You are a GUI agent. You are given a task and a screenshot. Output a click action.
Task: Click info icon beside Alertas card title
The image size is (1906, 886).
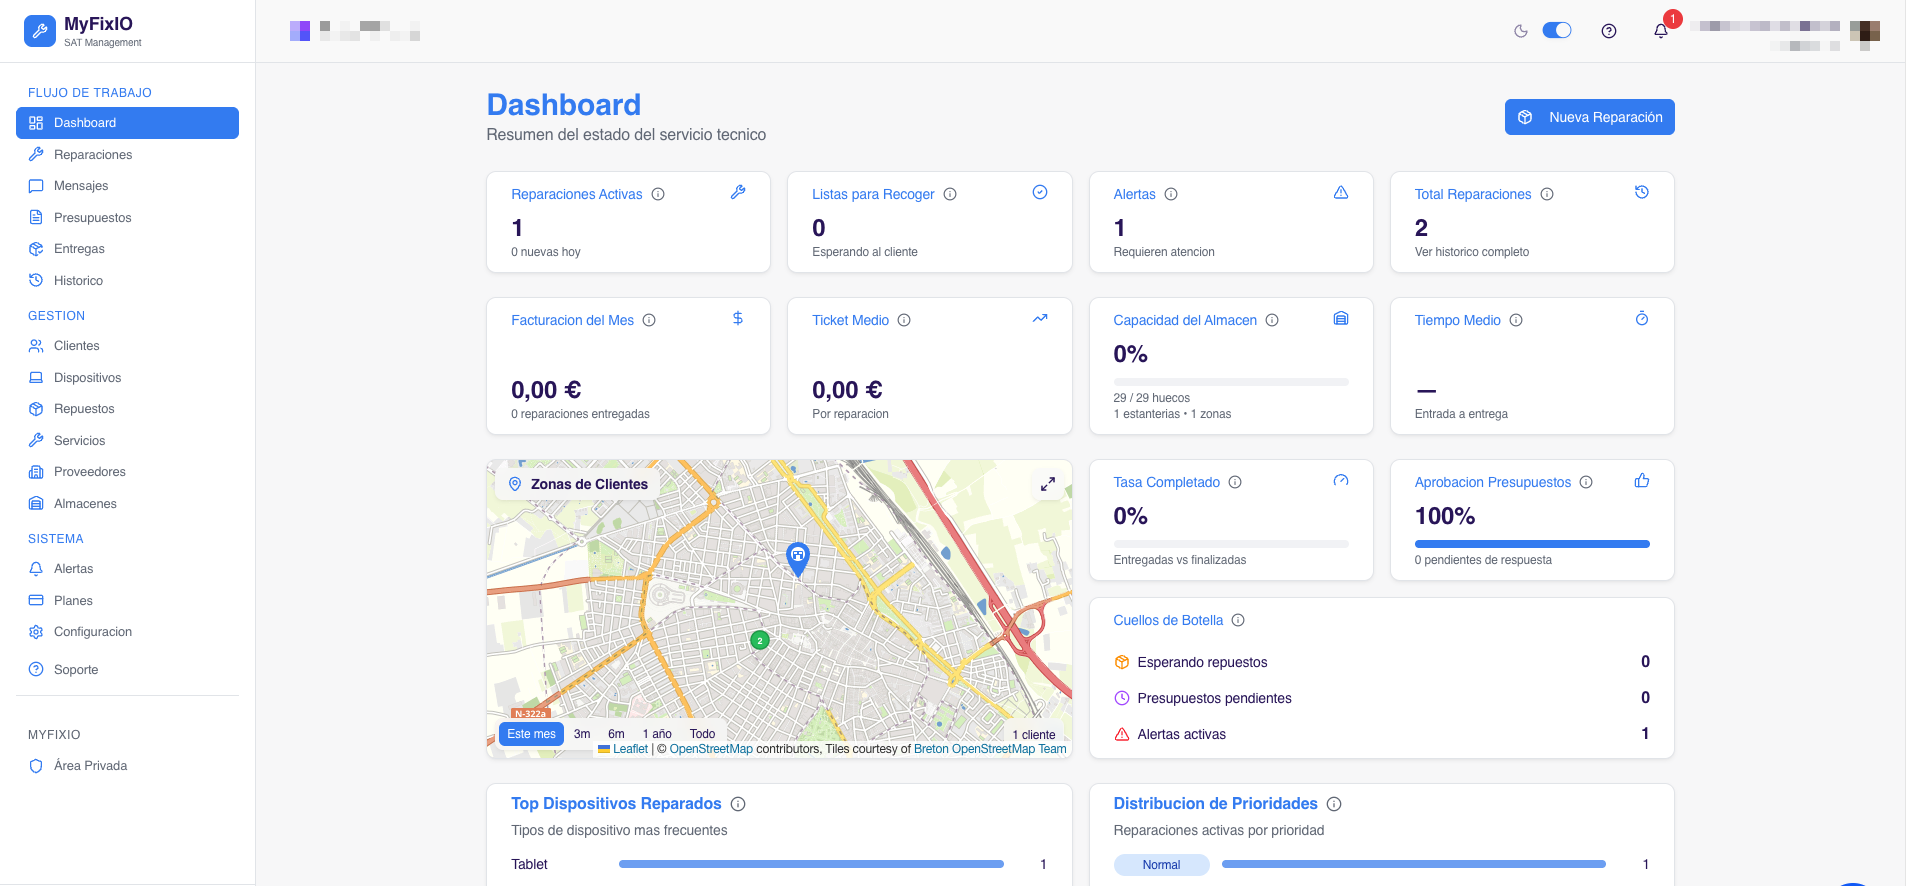coord(1171,194)
